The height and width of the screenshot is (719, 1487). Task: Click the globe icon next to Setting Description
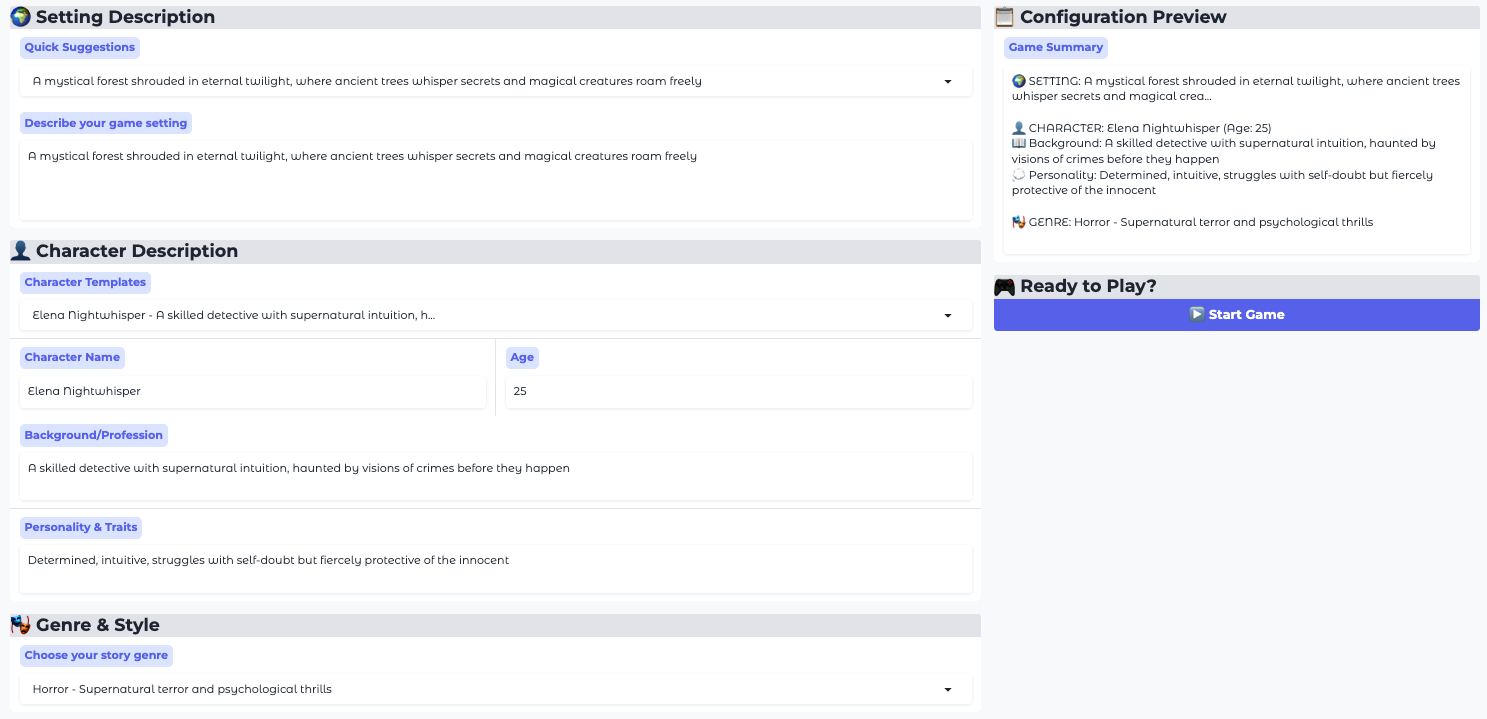[19, 17]
